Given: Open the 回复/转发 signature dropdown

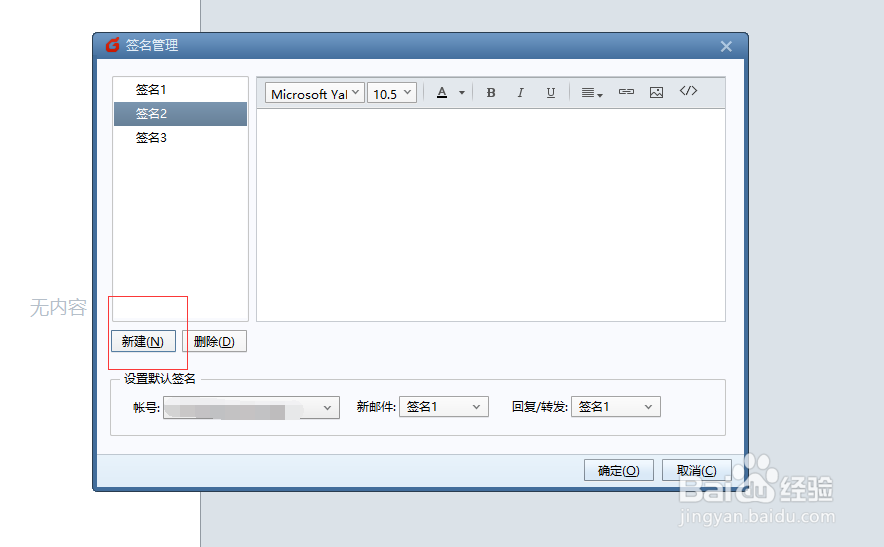Looking at the screenshot, I should coord(616,407).
